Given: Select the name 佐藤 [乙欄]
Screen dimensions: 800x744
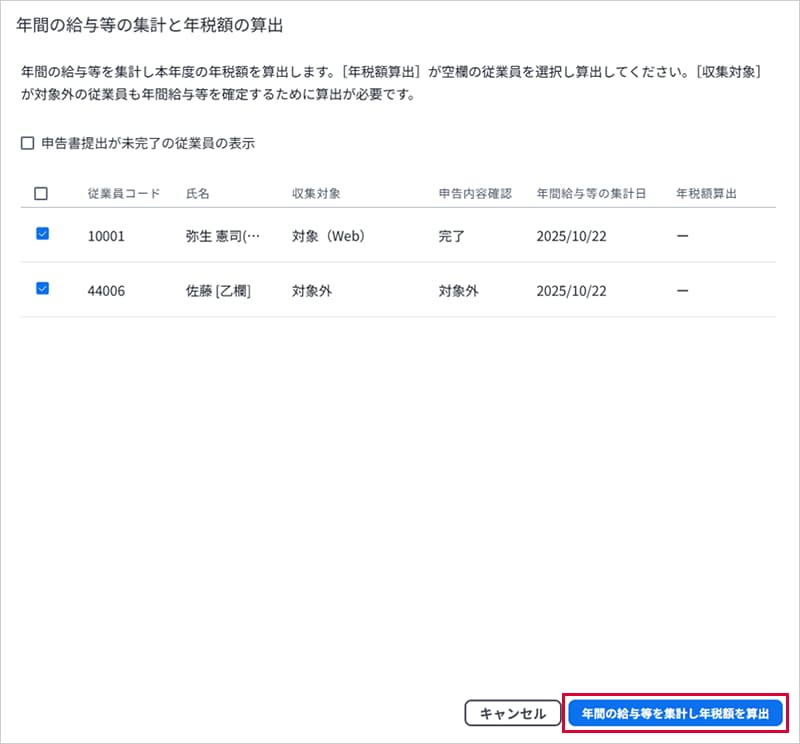Looking at the screenshot, I should (218, 291).
